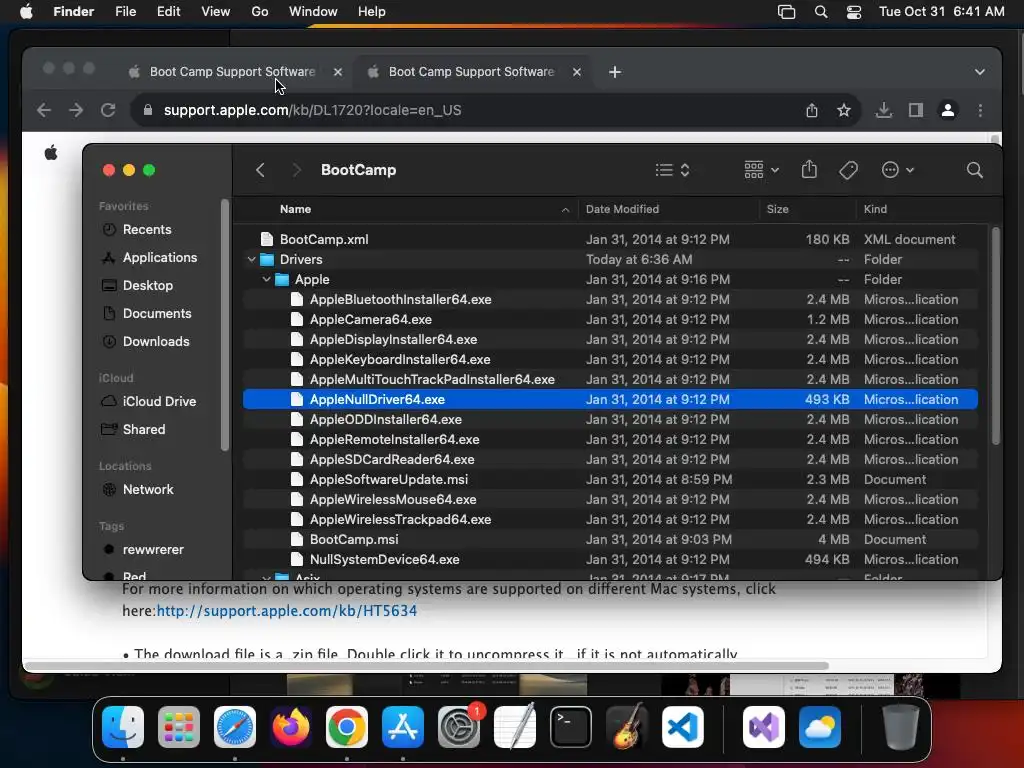
Task: Select BootCamp.xml file row
Action: [610, 239]
